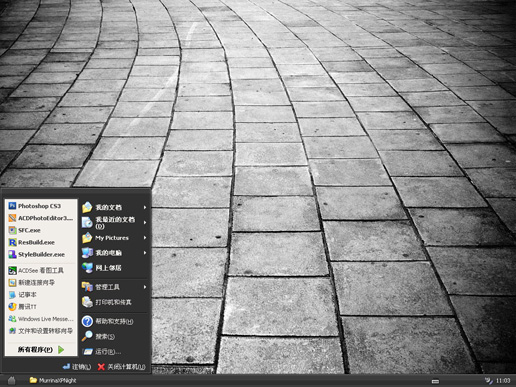Click the 注销 log off button
This screenshot has height=387, width=516.
click(77, 367)
